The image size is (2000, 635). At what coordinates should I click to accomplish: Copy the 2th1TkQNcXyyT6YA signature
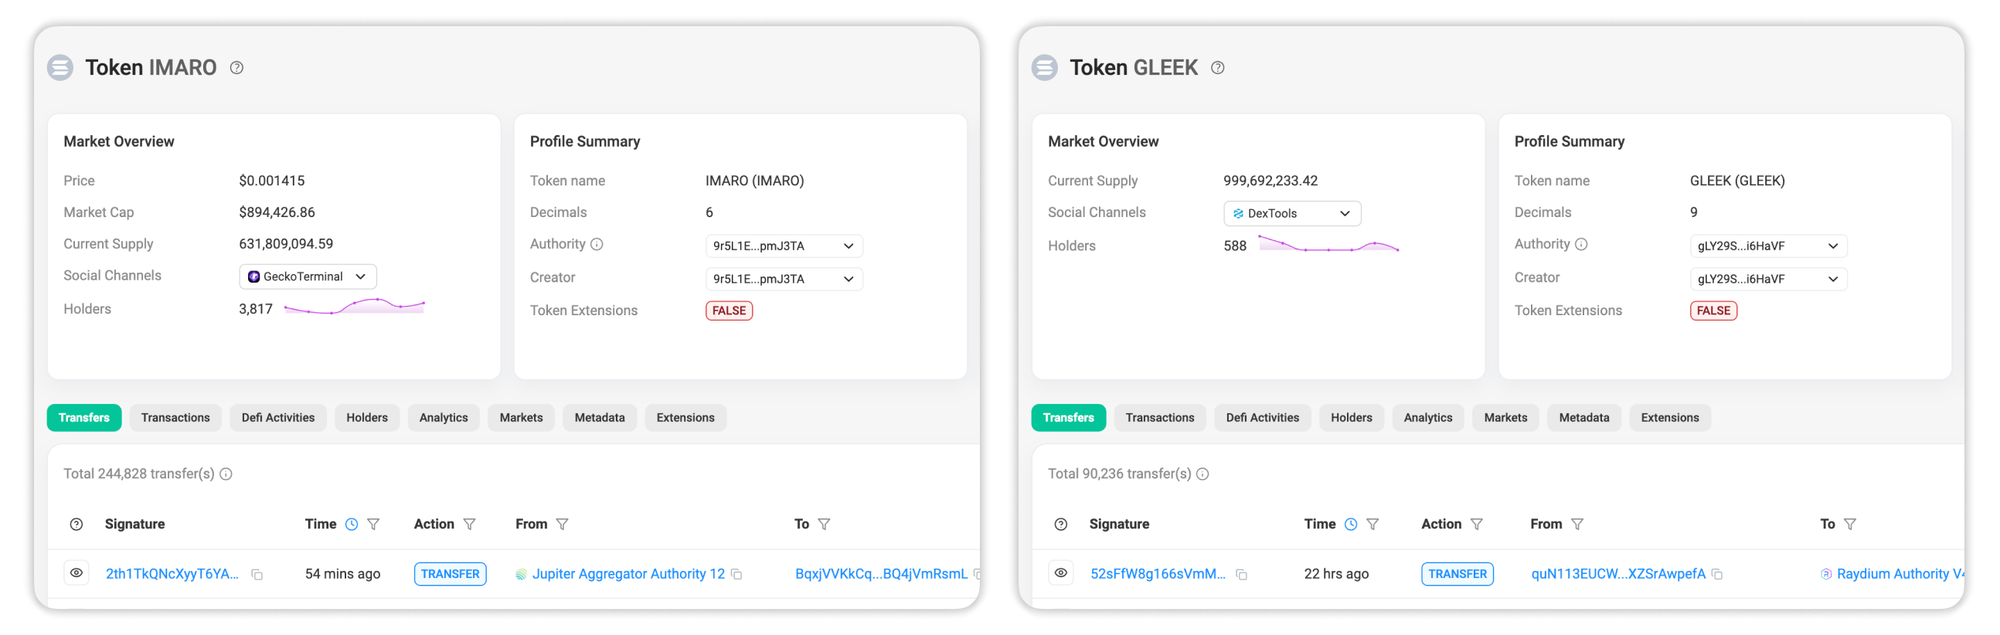click(257, 575)
